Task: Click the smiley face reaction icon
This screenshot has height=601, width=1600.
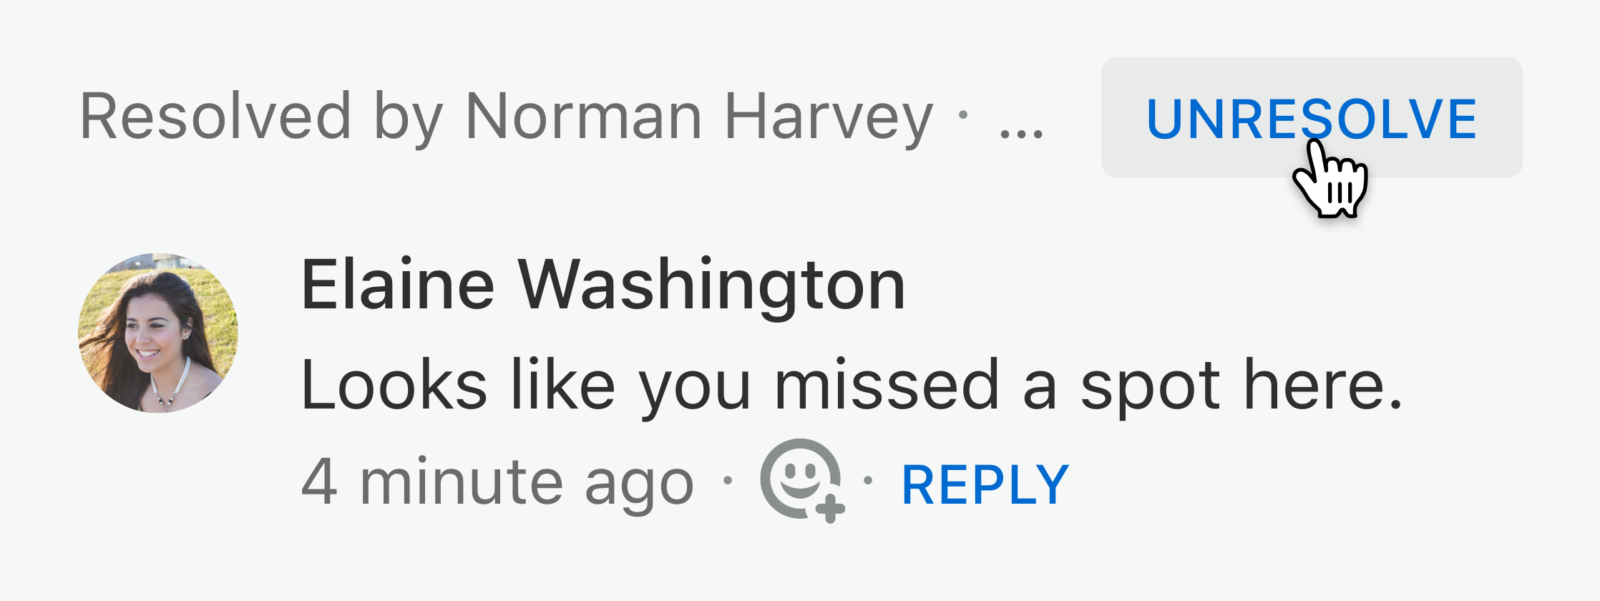Action: (x=800, y=477)
